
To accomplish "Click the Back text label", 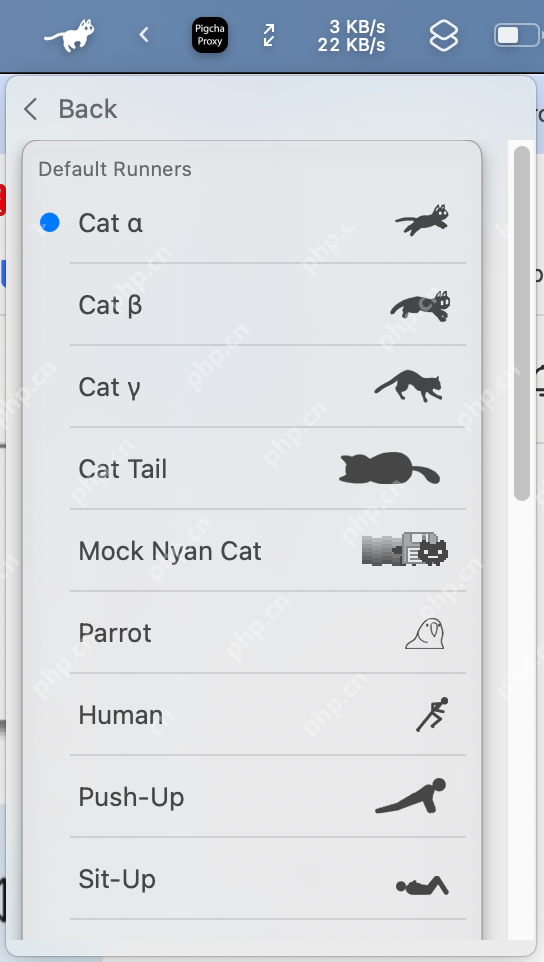I will tap(88, 109).
